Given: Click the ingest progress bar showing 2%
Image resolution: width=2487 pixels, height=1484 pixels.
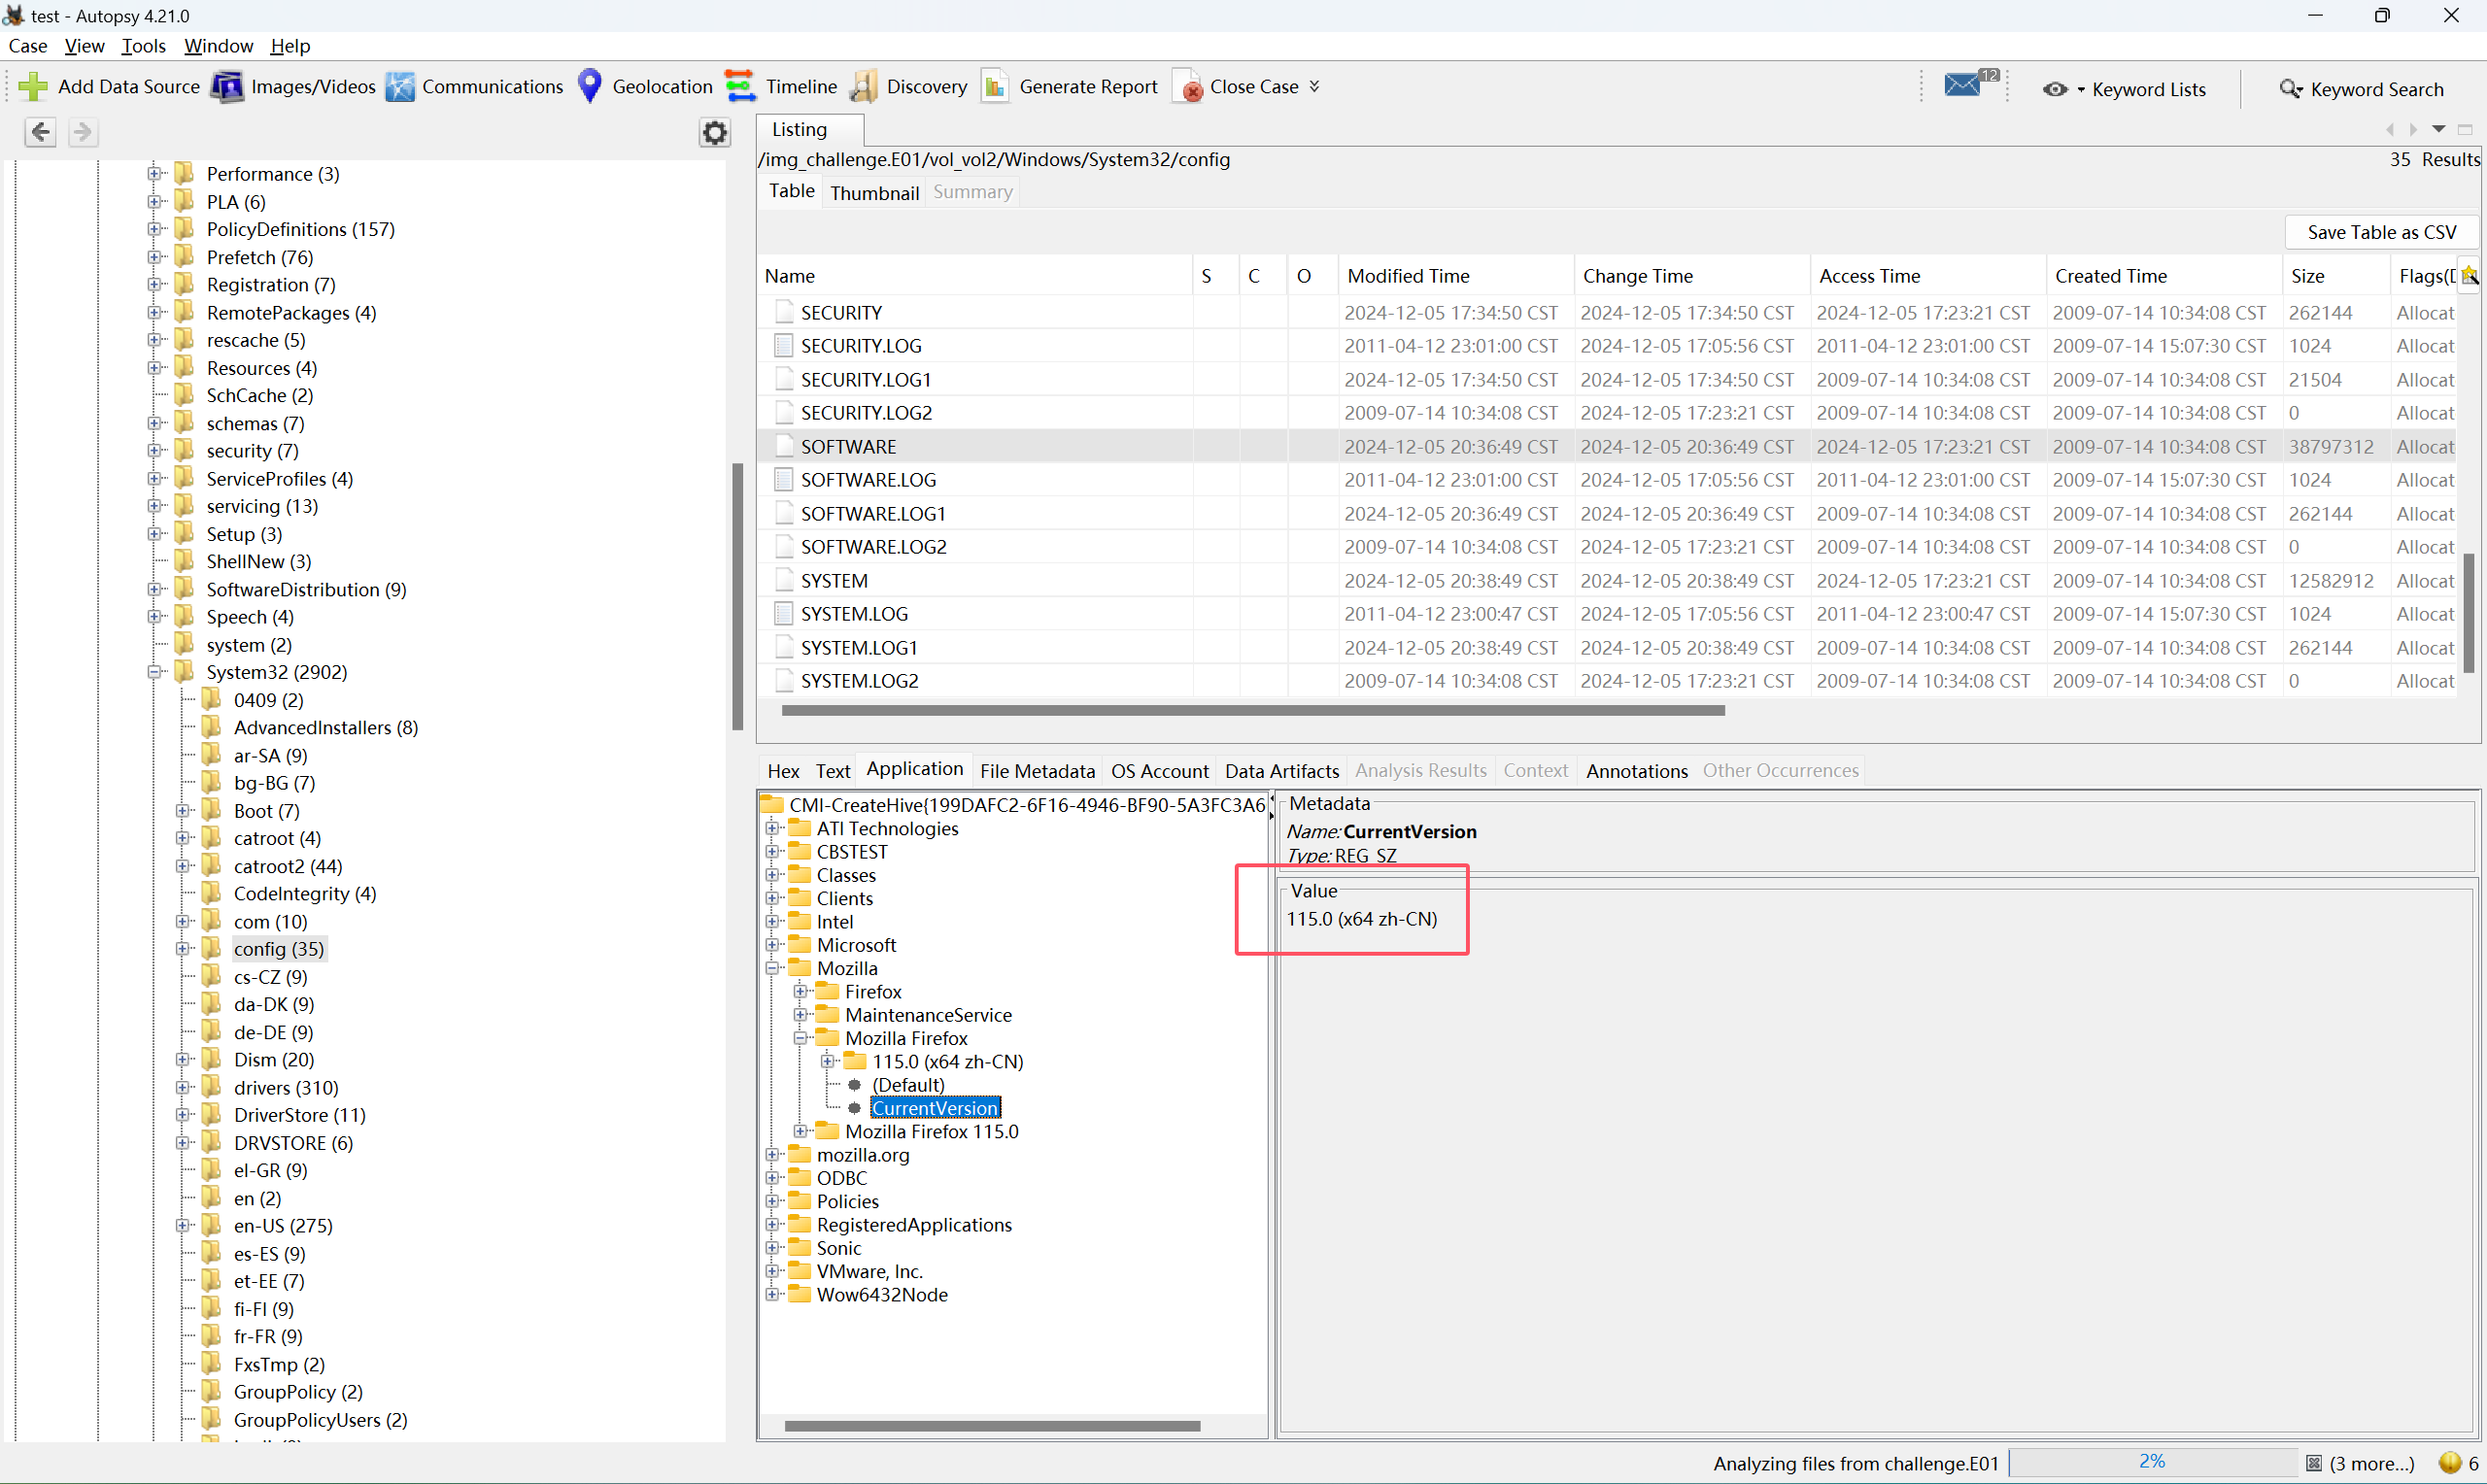Looking at the screenshot, I should (2152, 1462).
